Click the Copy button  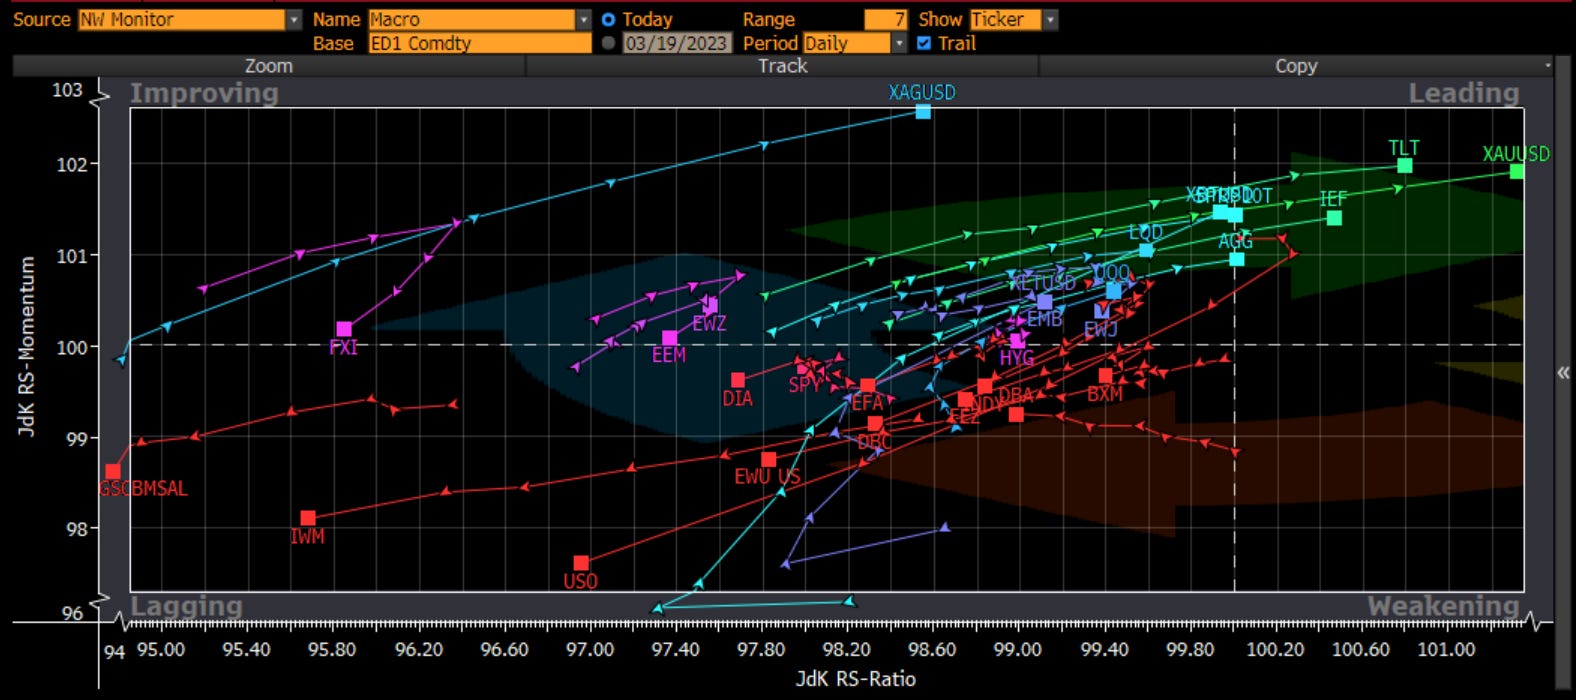click(x=1296, y=66)
